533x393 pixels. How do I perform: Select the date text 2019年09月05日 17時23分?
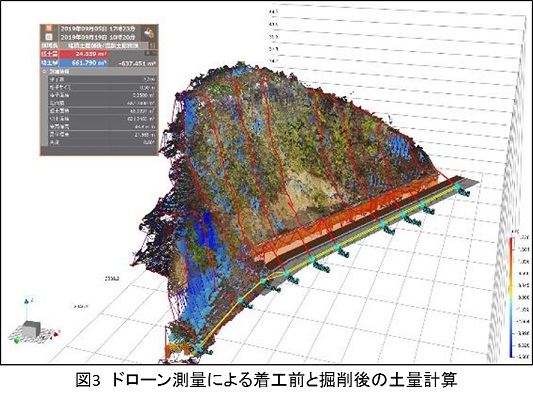click(x=98, y=28)
